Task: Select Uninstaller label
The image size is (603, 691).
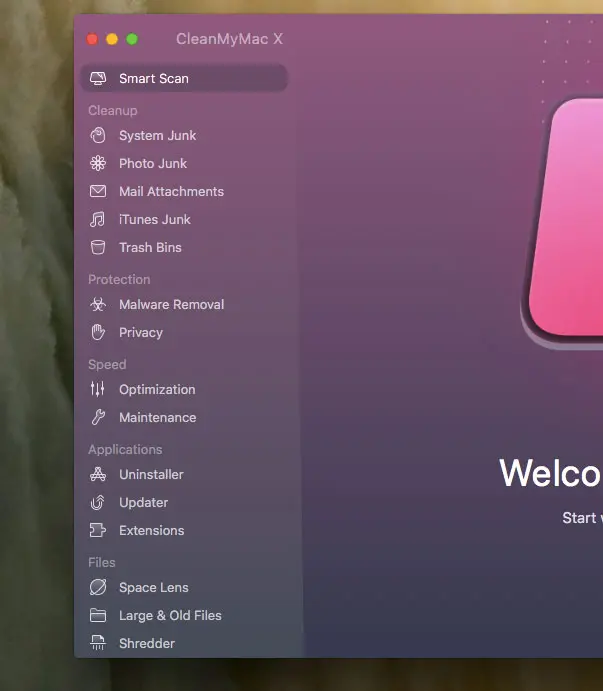Action: coord(151,474)
